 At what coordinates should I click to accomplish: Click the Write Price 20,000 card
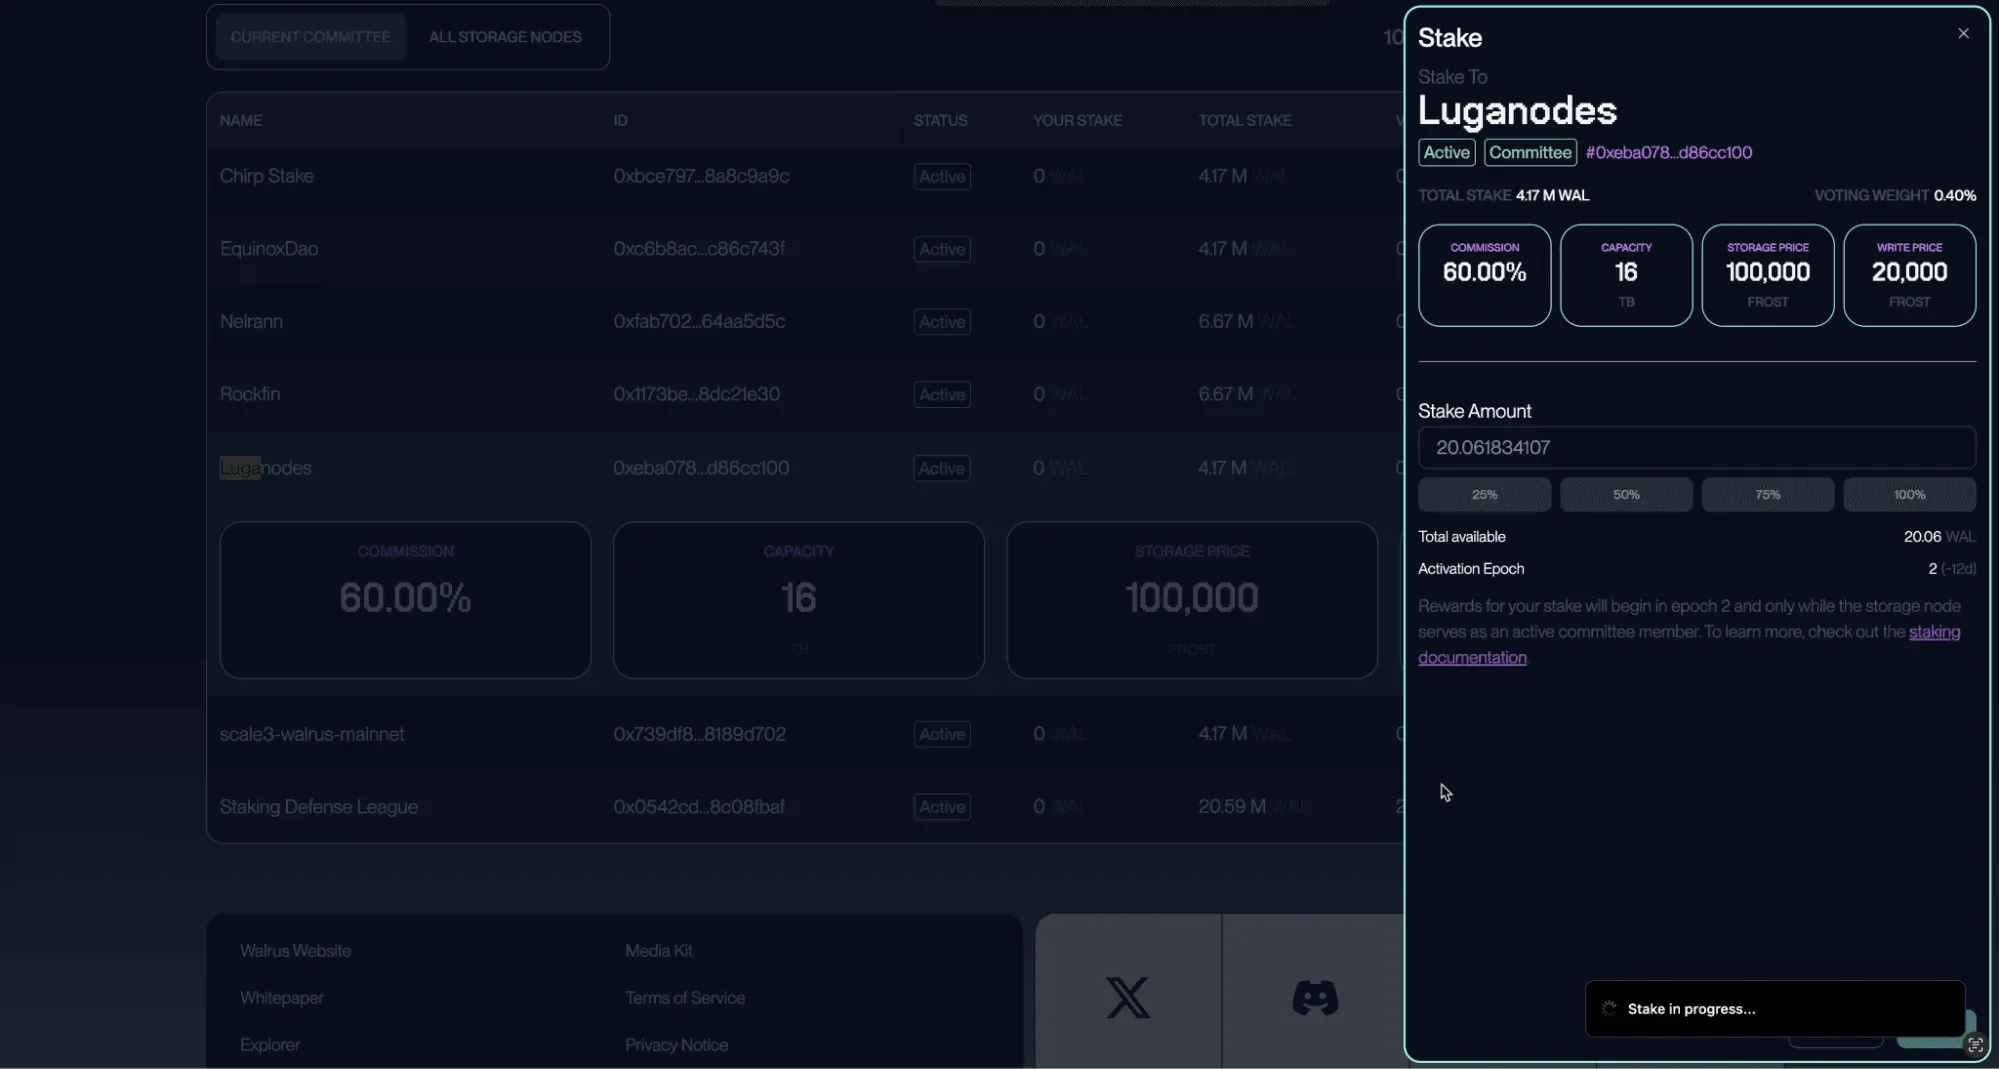point(1909,275)
